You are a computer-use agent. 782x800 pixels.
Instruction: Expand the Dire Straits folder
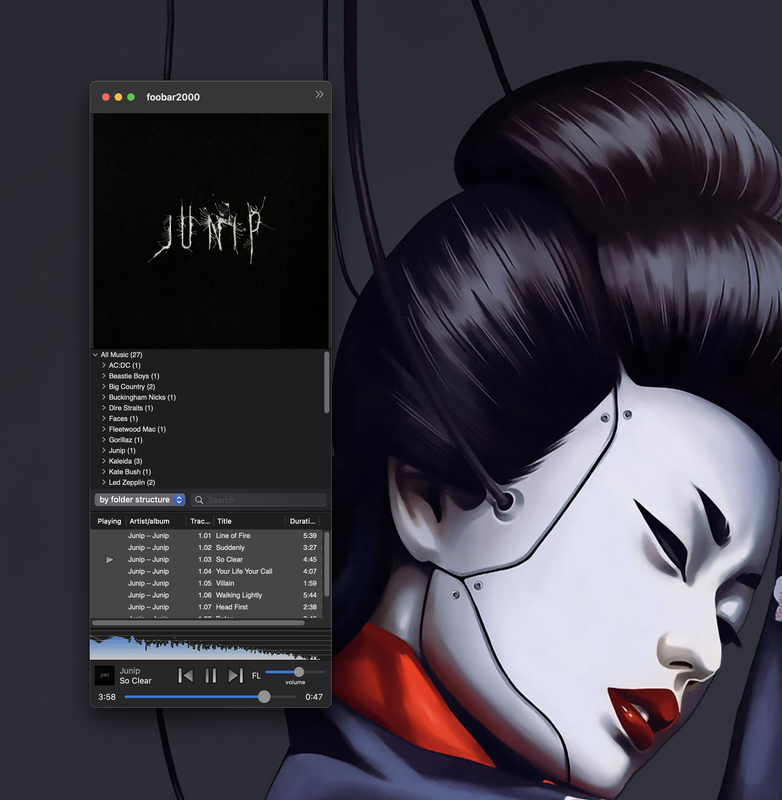coord(104,408)
